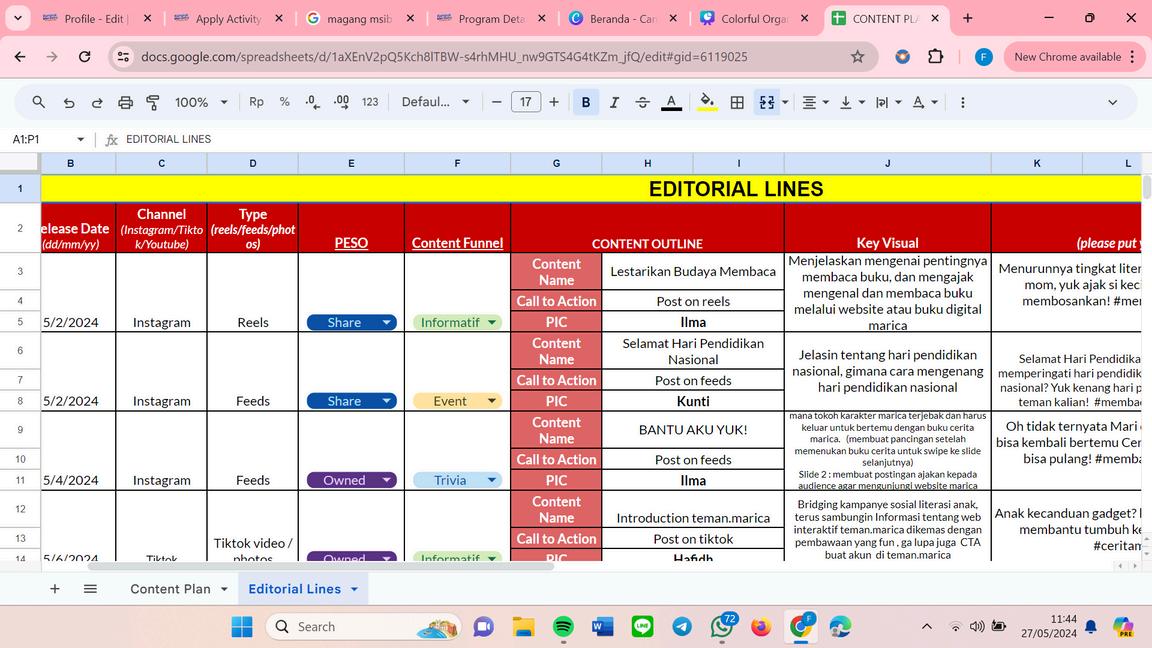1152x648 pixels.
Task: Increase decimal places
Action: pos(342,102)
